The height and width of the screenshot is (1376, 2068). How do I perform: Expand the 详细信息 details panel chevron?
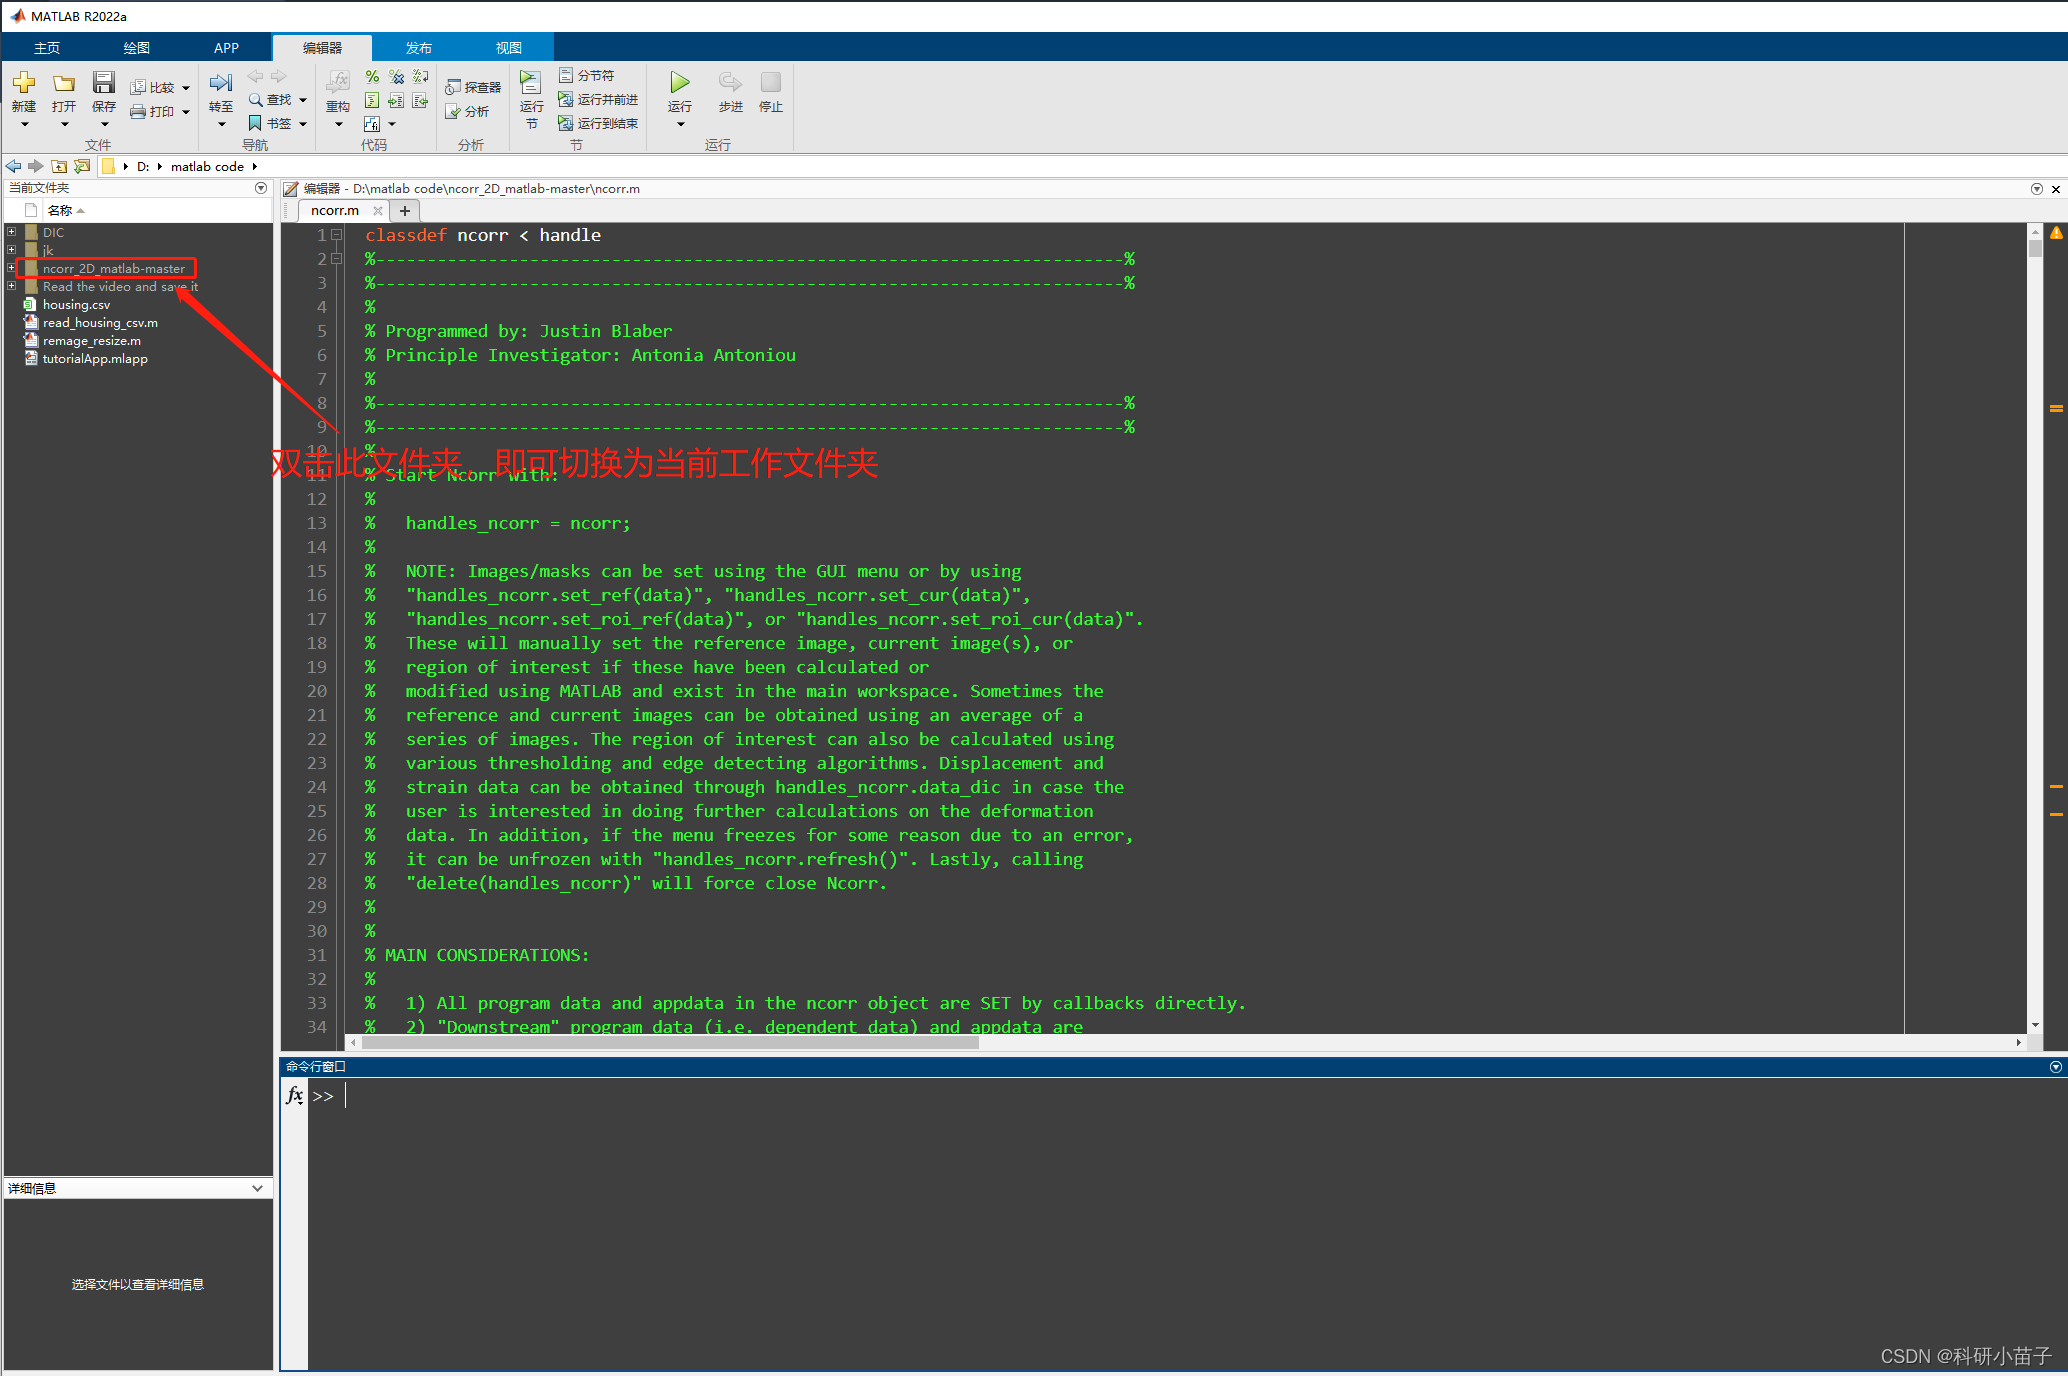pyautogui.click(x=257, y=1188)
